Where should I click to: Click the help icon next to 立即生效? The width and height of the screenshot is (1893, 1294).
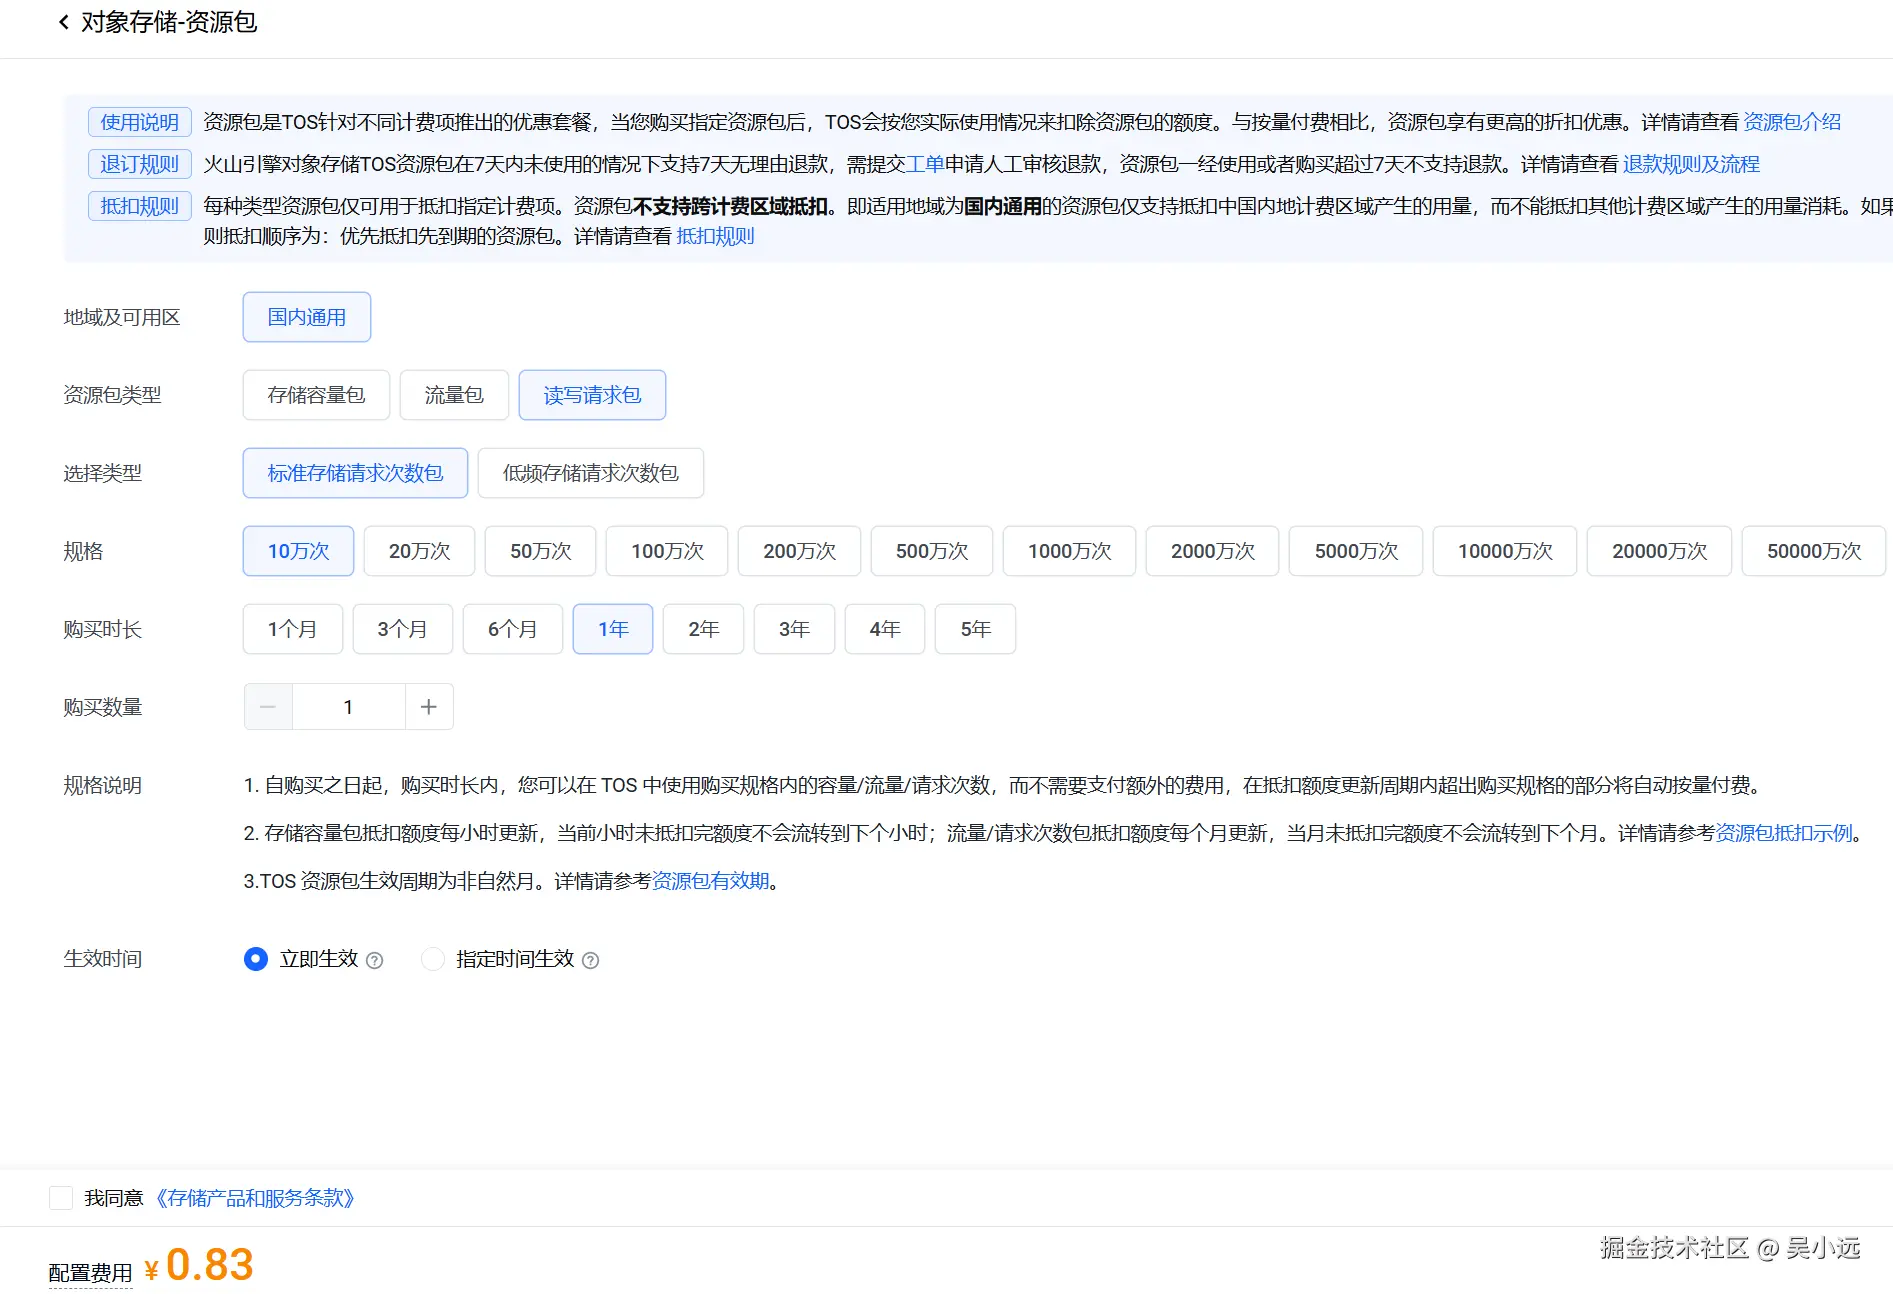coord(374,959)
